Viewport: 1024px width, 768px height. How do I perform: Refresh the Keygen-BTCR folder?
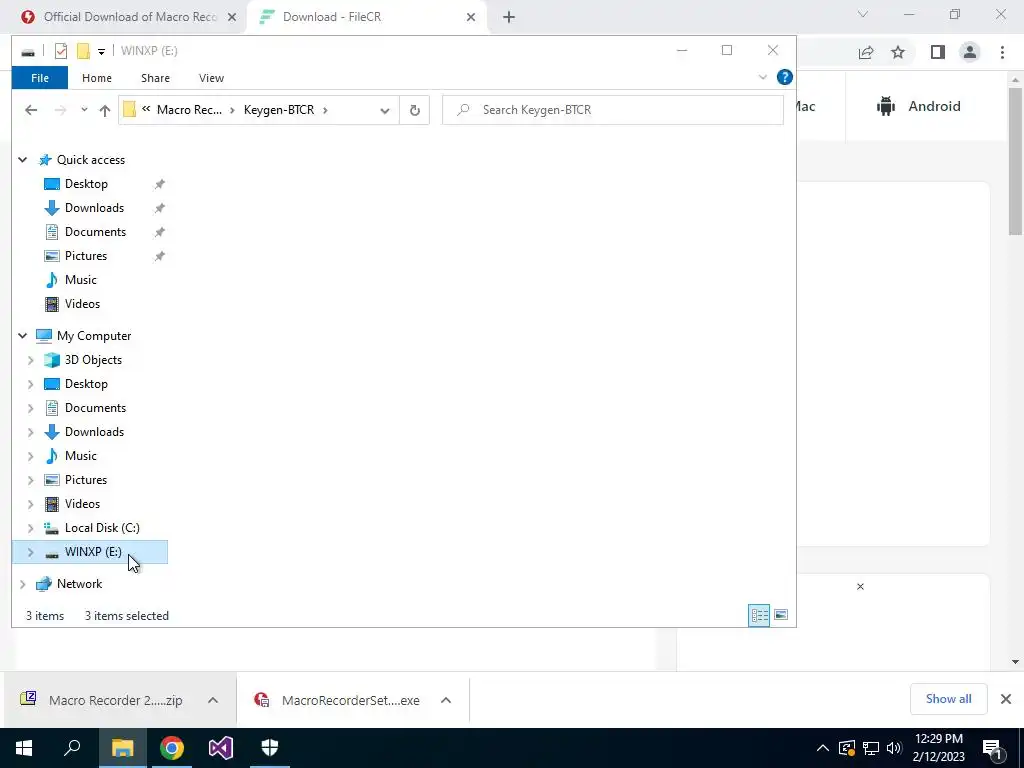414,110
